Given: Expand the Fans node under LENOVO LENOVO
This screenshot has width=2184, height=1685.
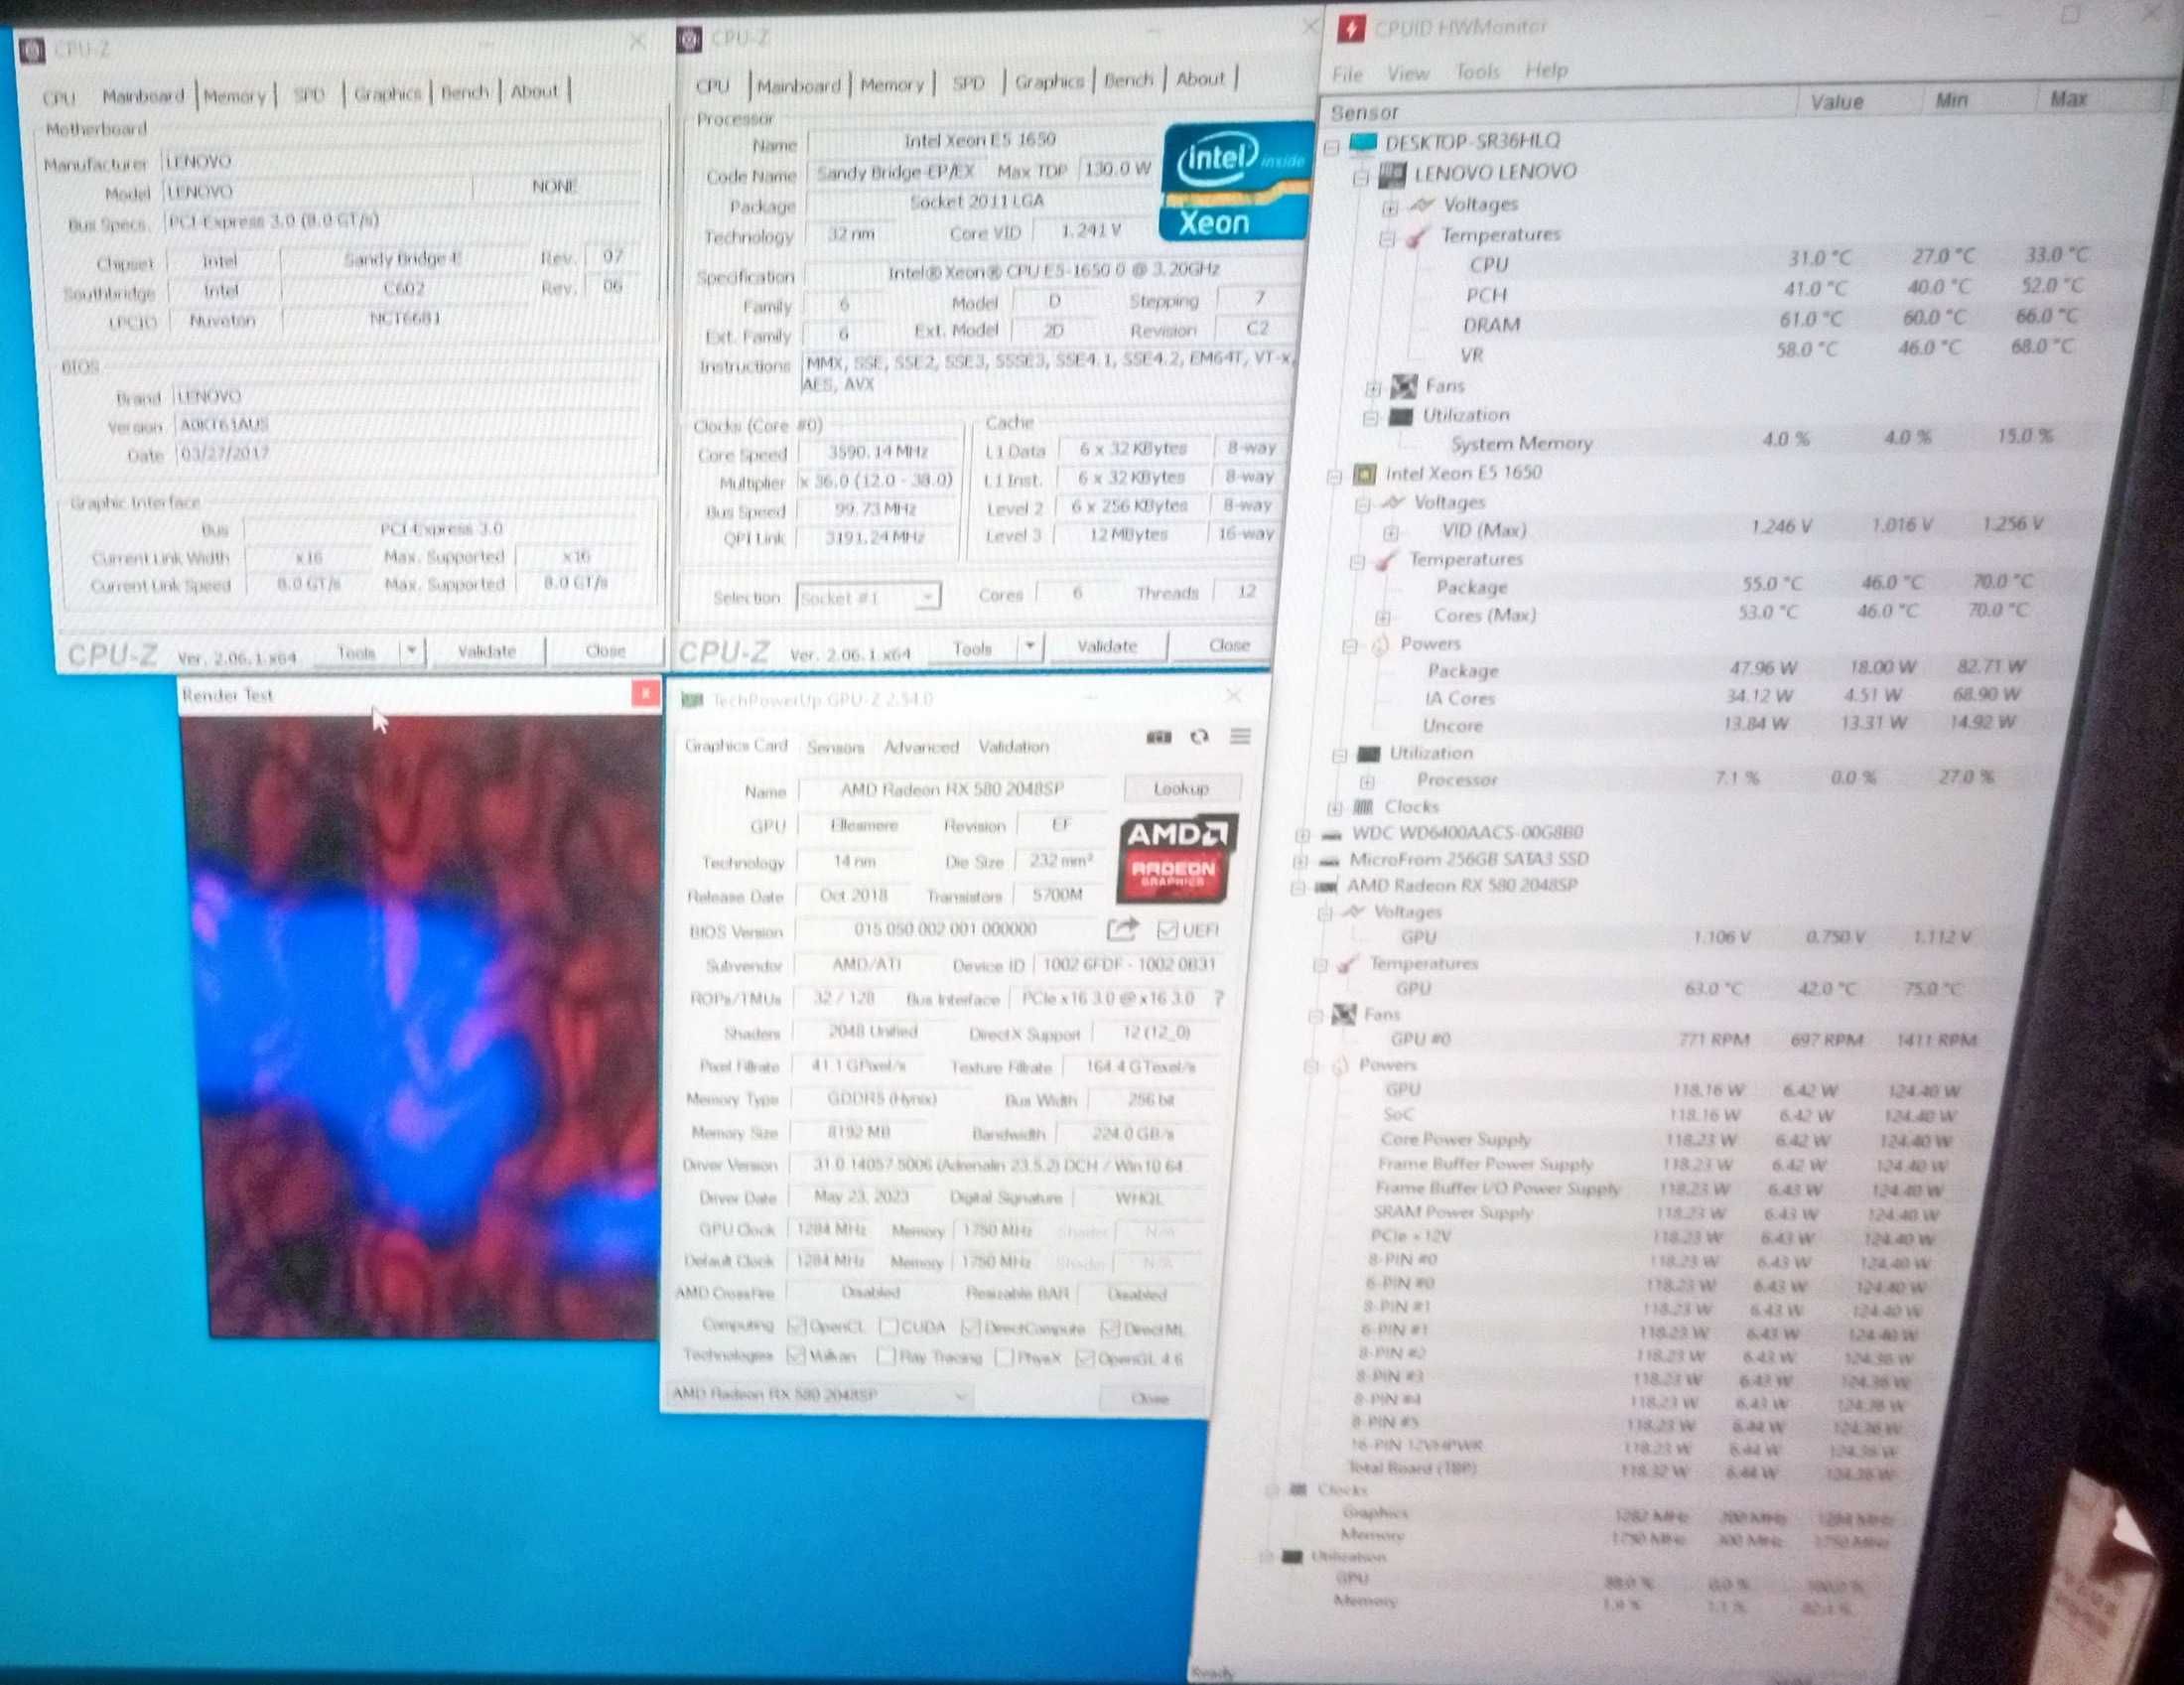Looking at the screenshot, I should [1374, 388].
